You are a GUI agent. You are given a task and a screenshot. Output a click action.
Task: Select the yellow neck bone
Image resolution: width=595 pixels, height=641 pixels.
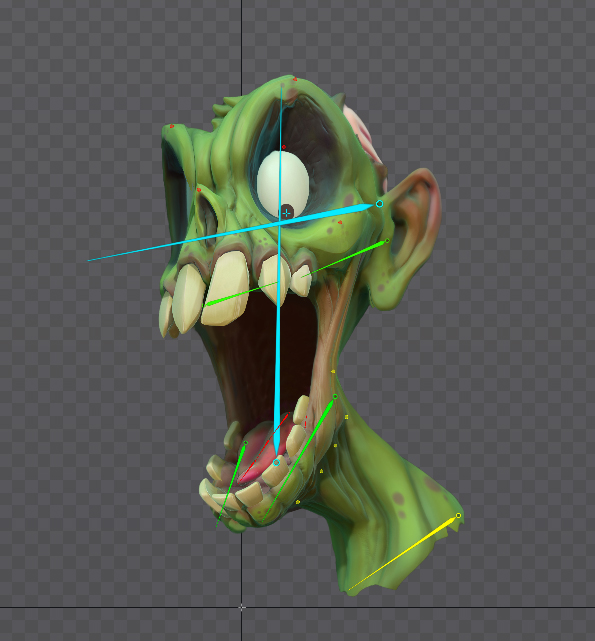(403, 553)
